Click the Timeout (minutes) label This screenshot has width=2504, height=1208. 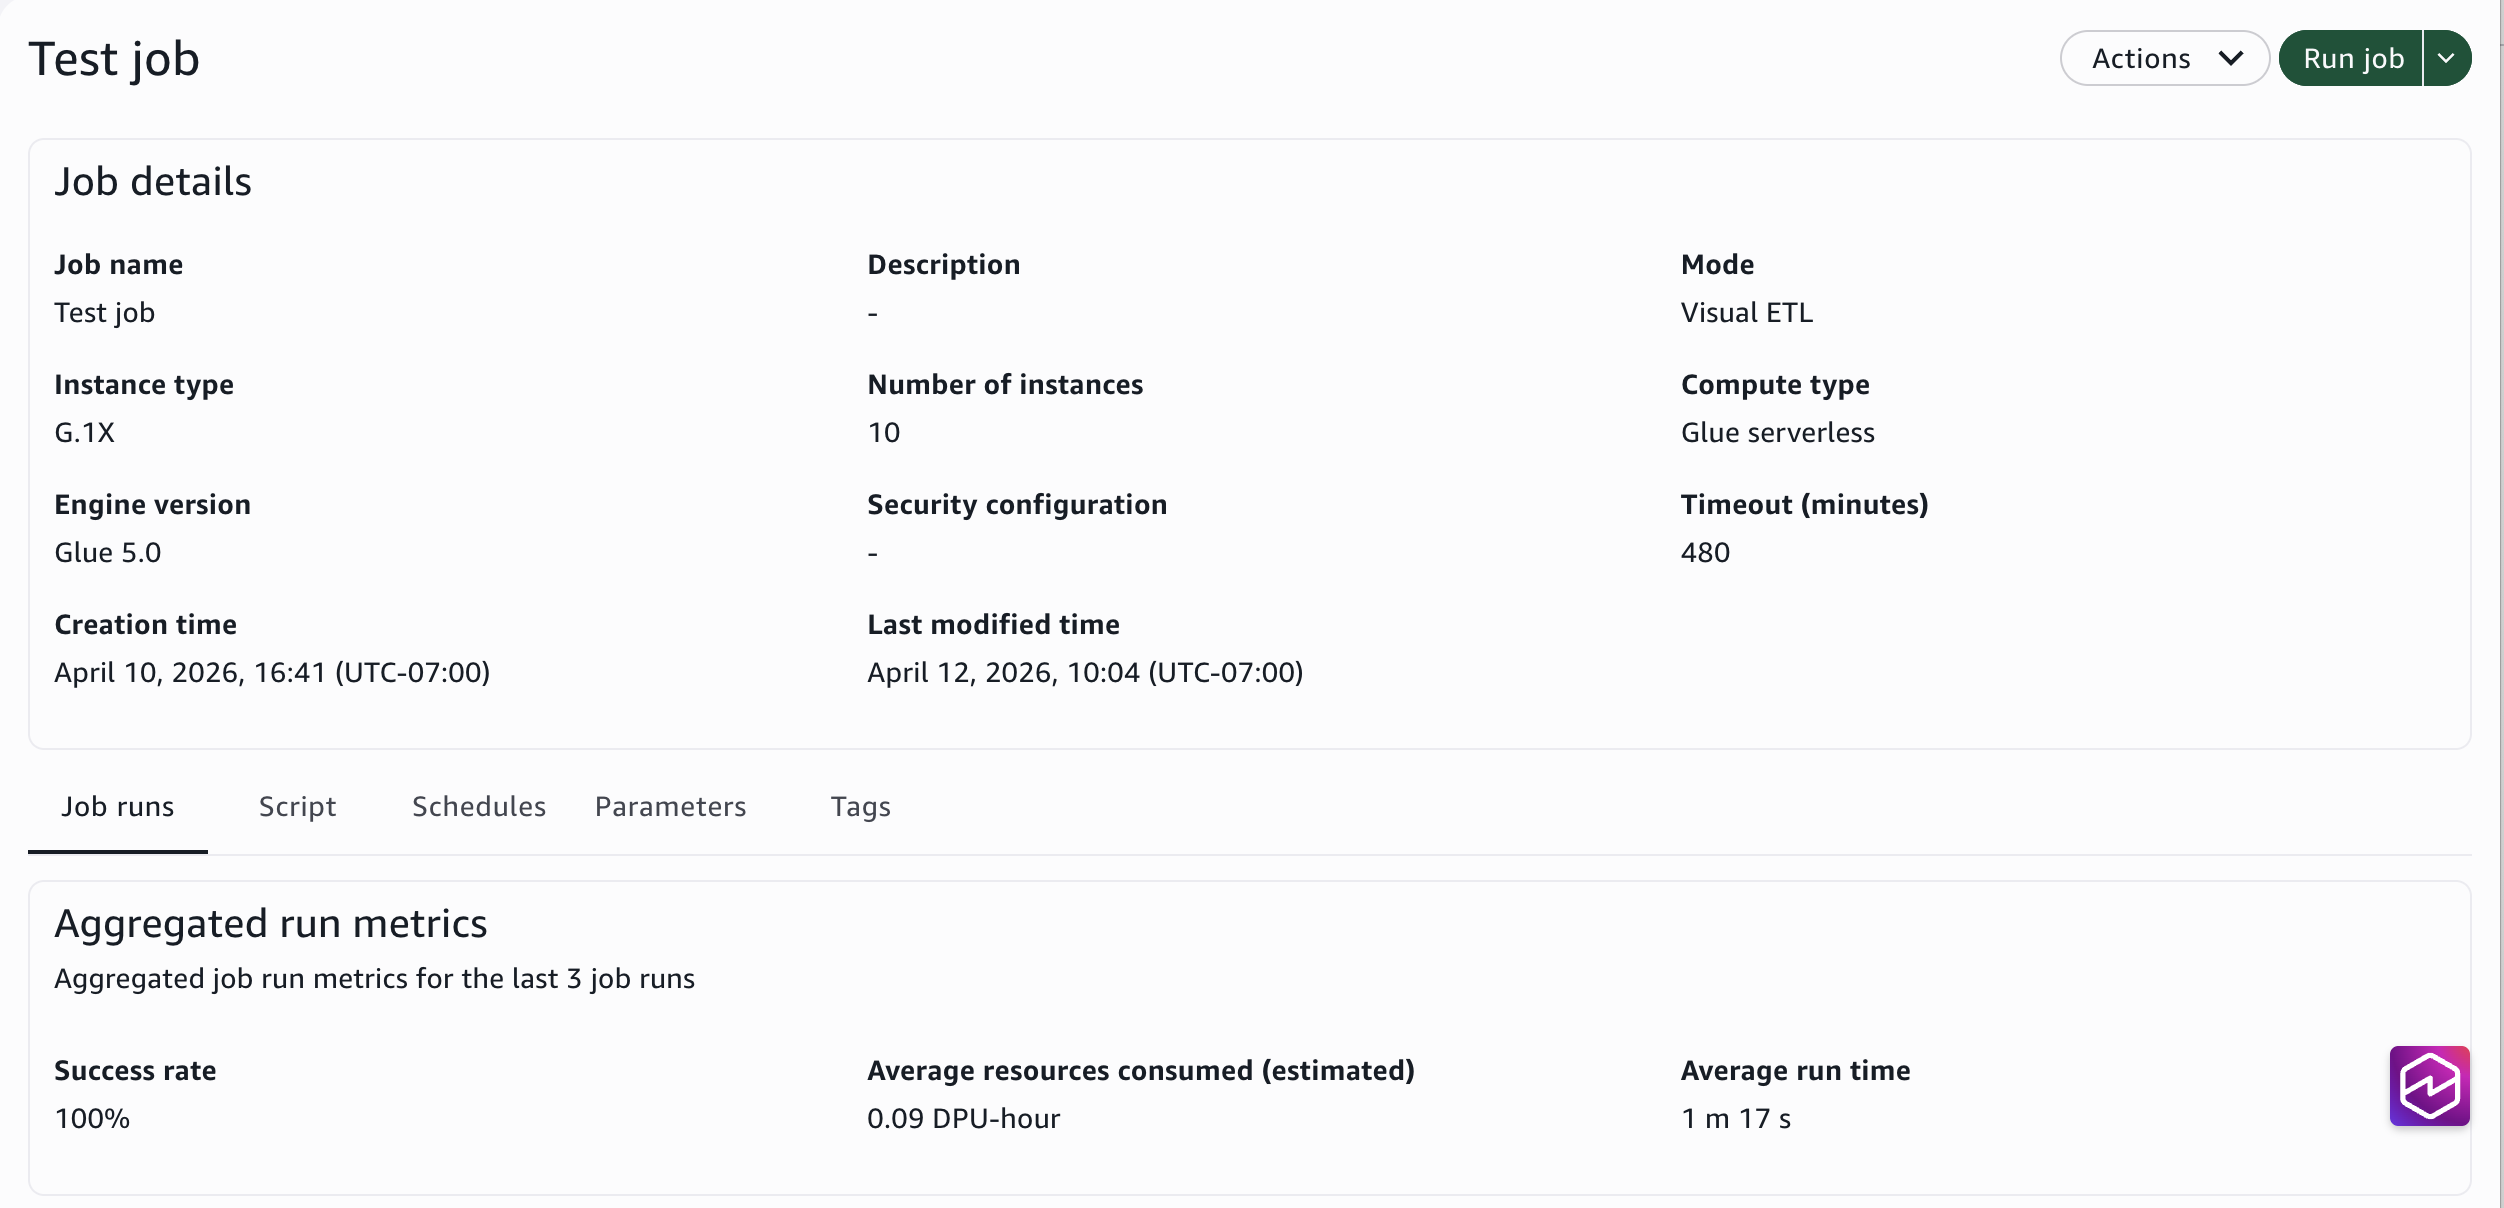pos(1805,505)
